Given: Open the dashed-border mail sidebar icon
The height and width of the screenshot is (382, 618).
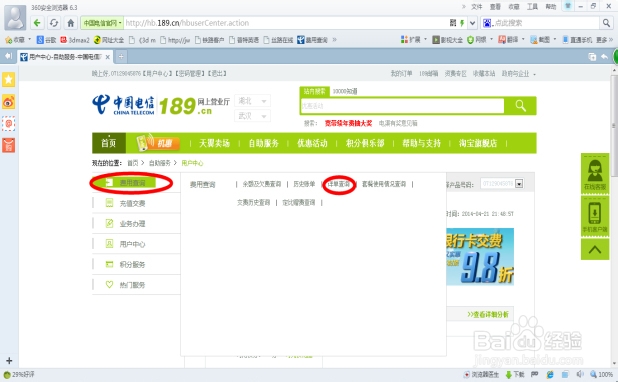Looking at the screenshot, I should coord(9,124).
